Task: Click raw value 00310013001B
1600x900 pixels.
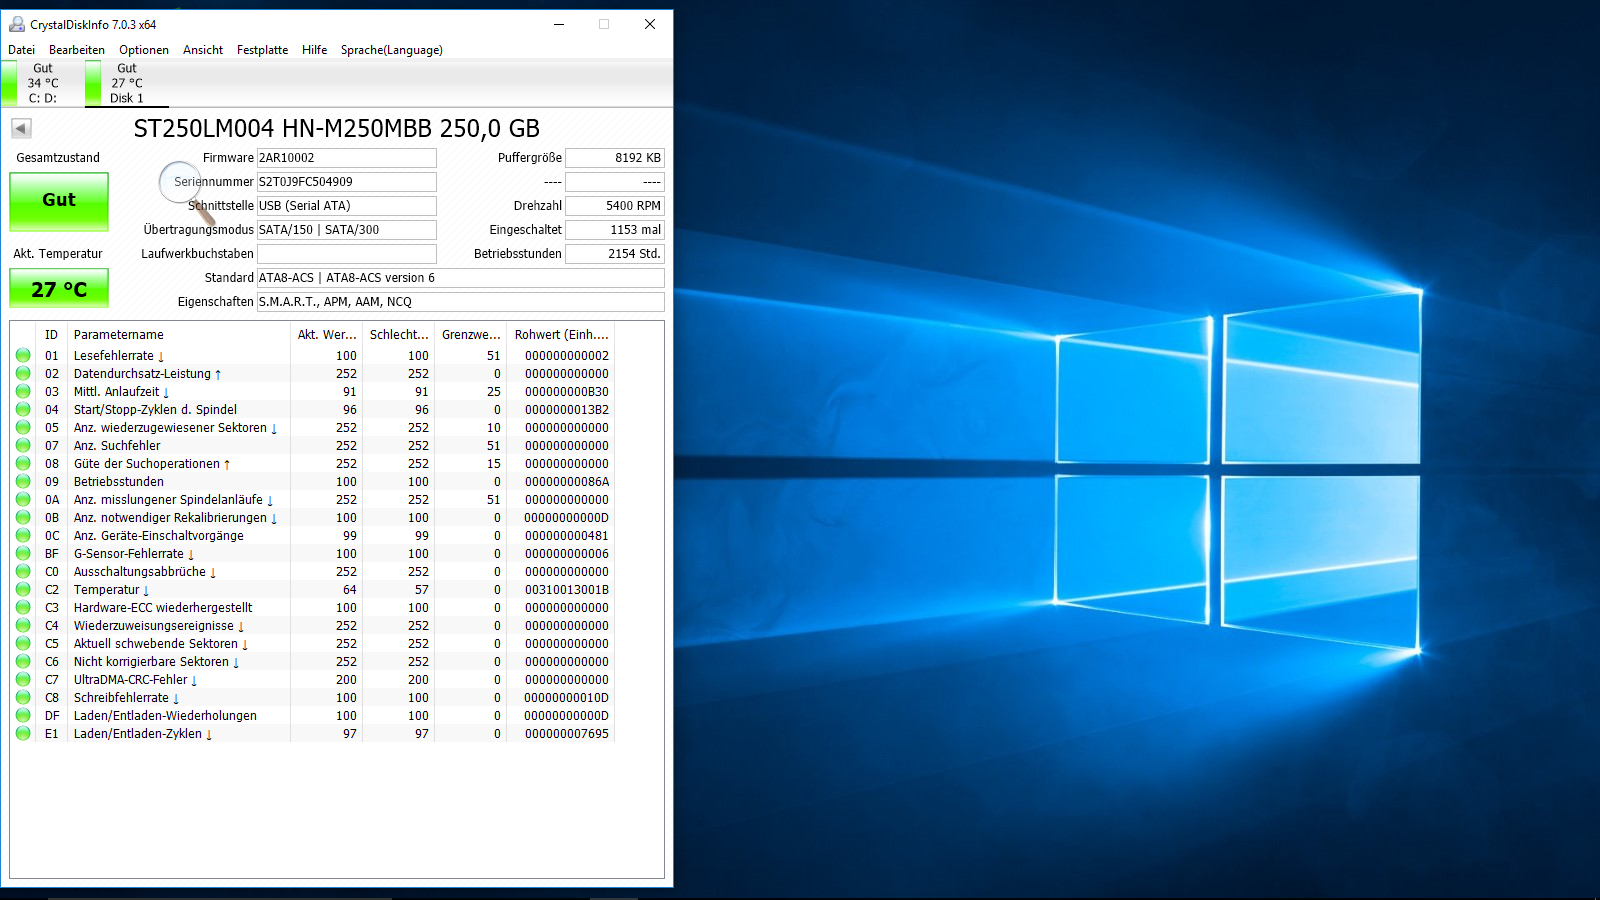Action: pos(567,590)
